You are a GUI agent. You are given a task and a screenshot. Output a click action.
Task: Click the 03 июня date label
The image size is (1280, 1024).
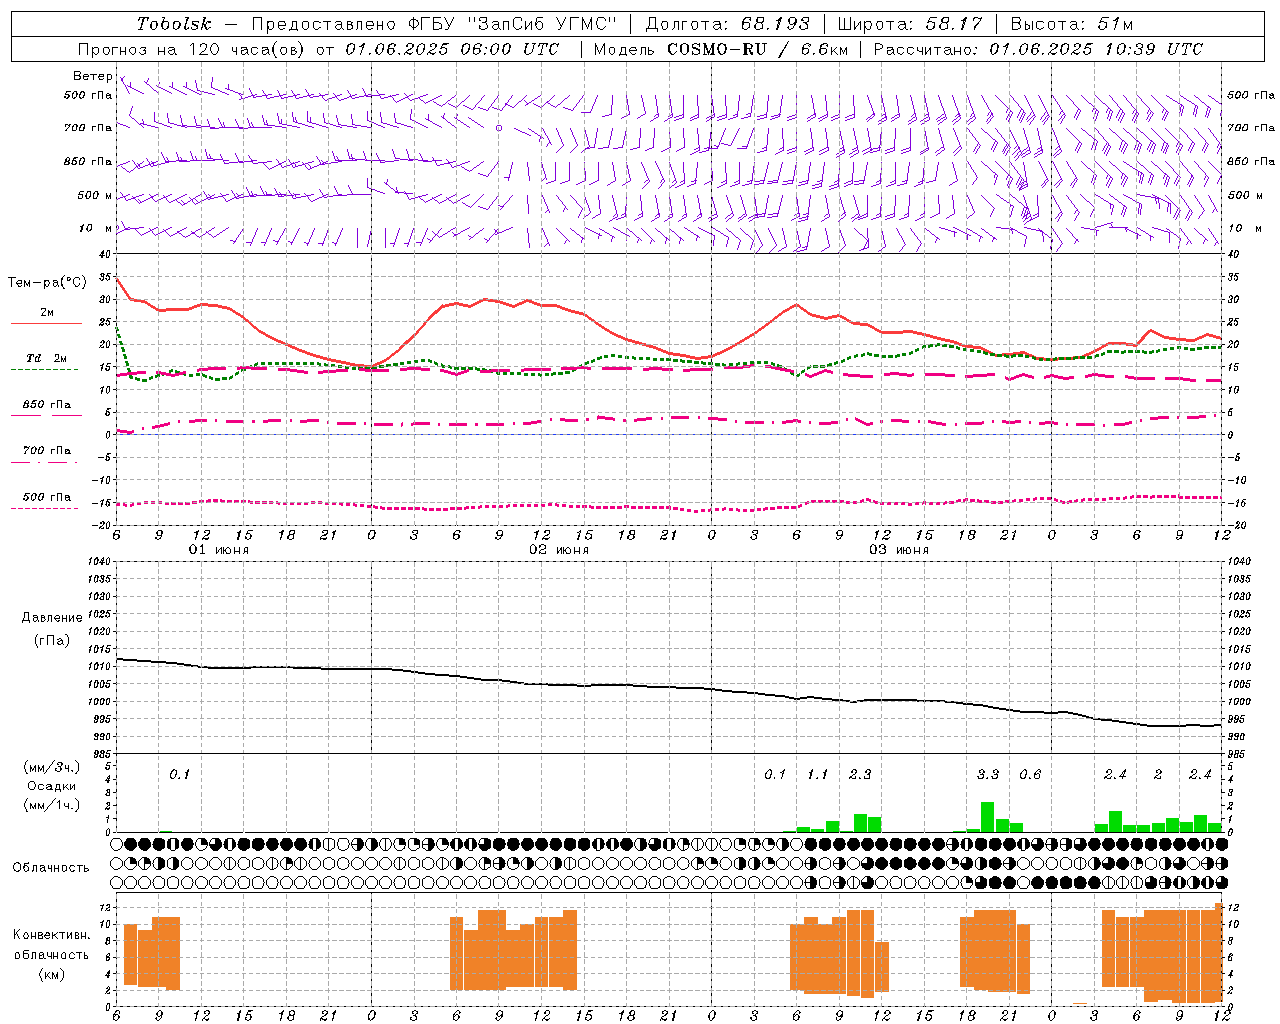click(899, 550)
